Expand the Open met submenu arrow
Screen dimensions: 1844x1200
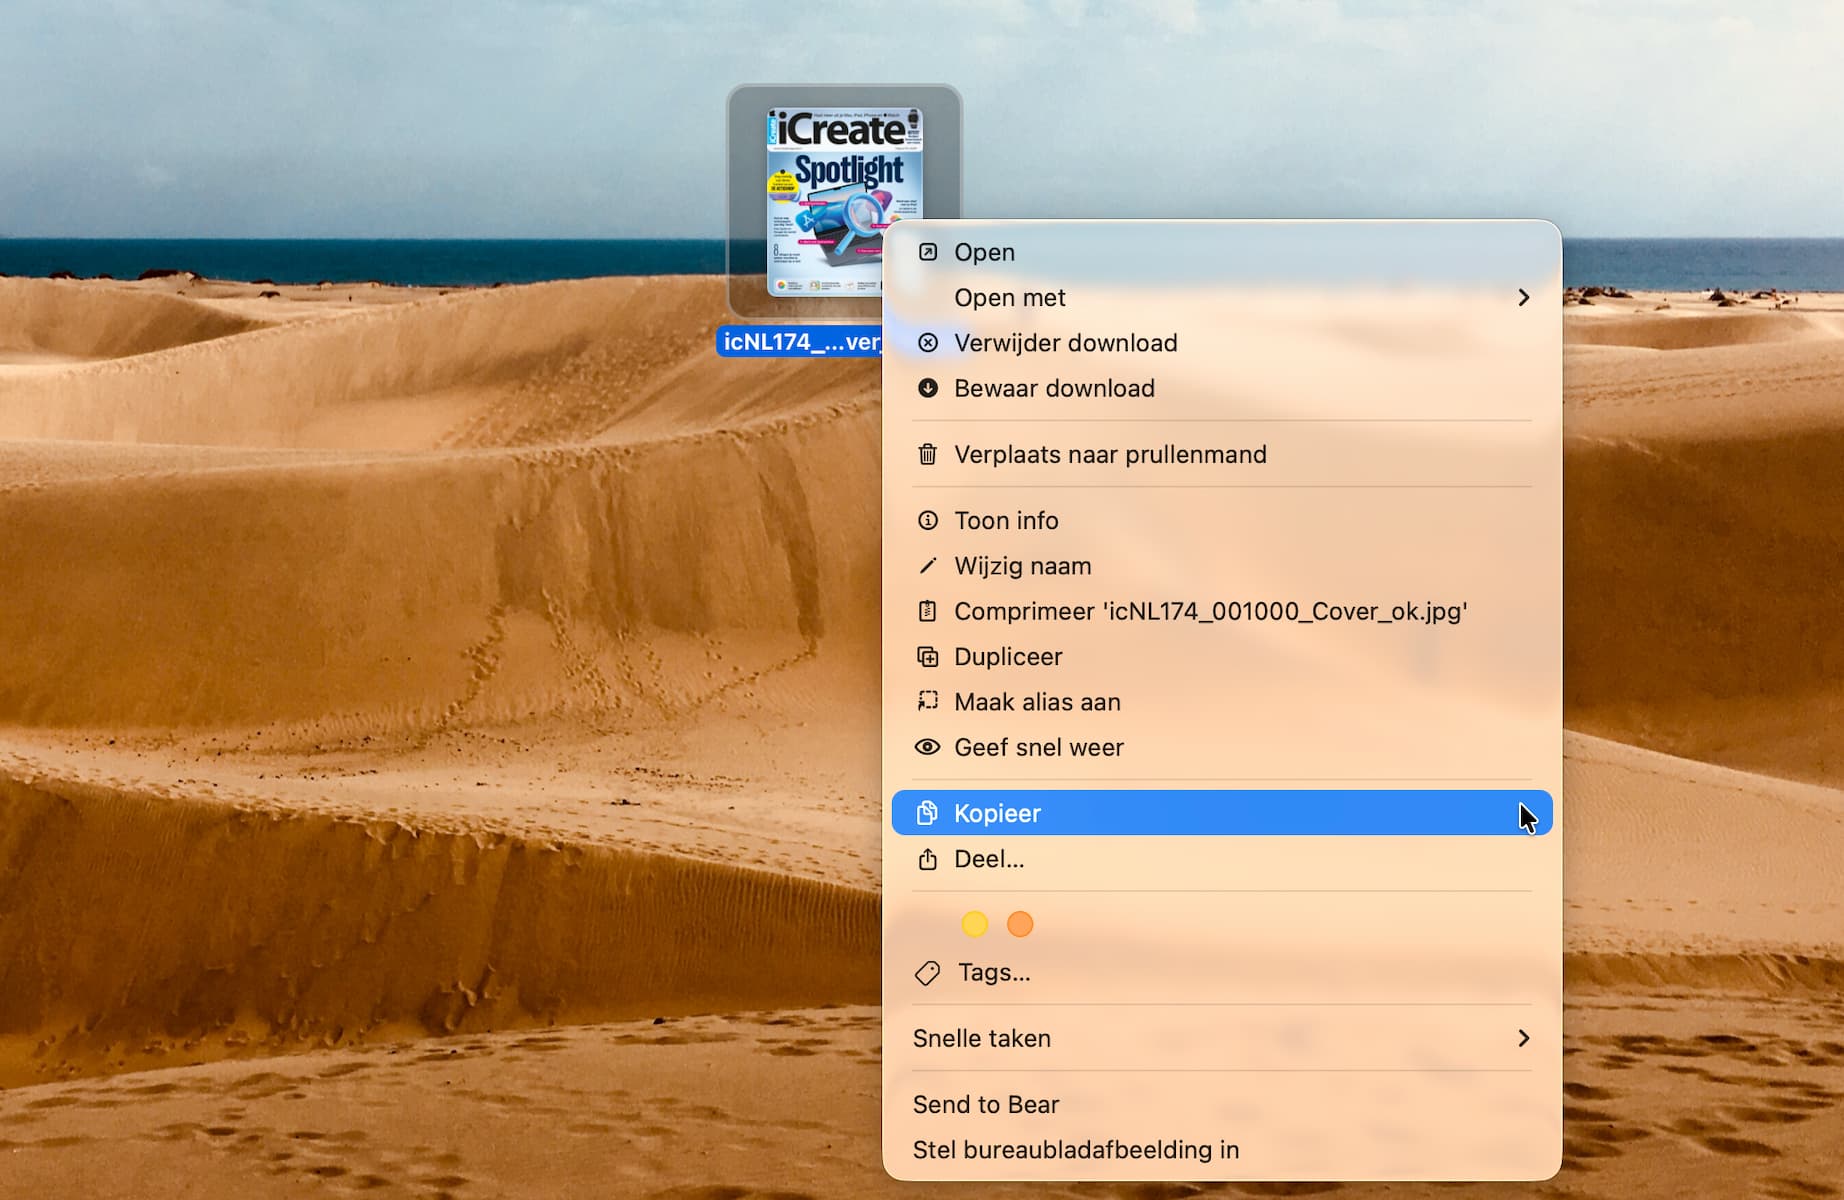[x=1523, y=298]
